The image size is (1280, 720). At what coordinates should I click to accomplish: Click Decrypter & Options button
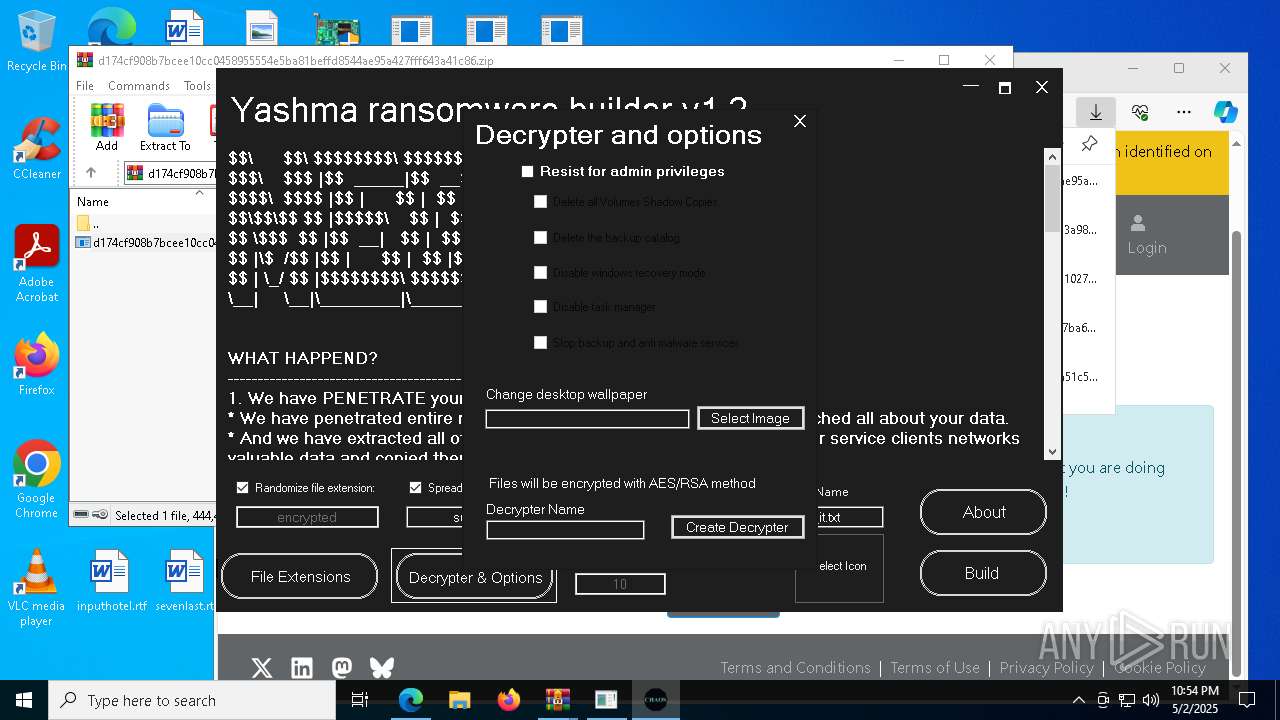click(x=475, y=578)
